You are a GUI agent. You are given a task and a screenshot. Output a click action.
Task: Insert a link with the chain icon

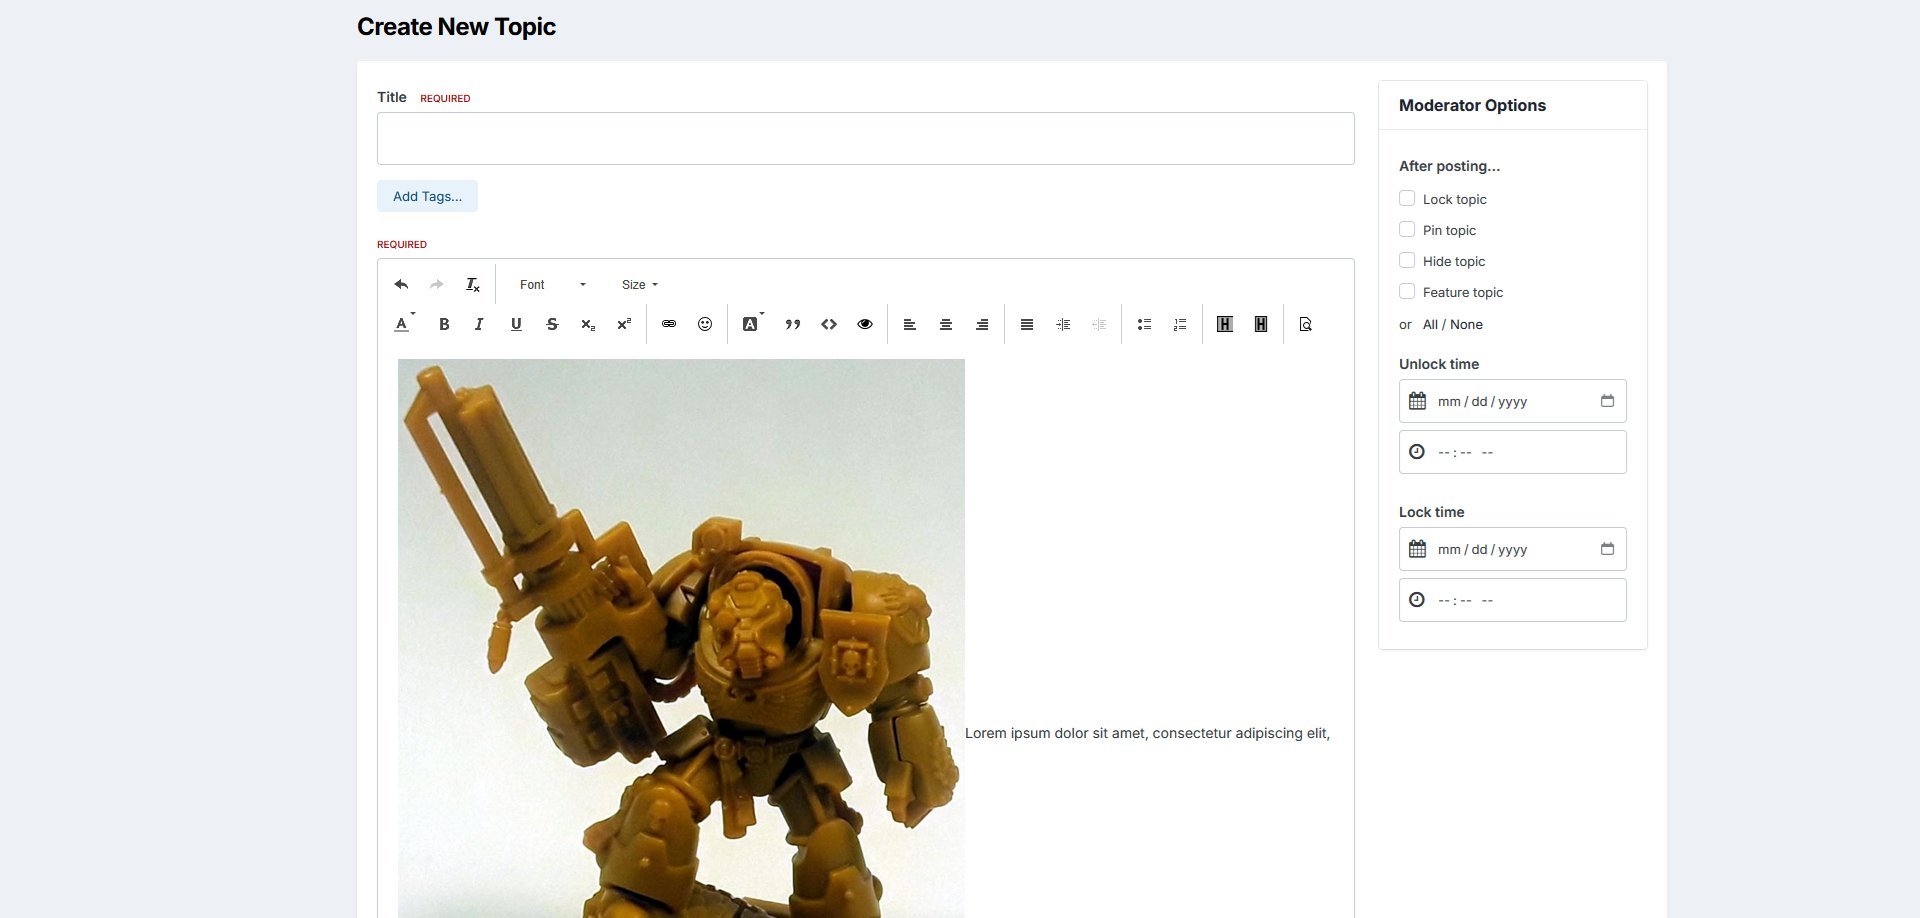pyautogui.click(x=669, y=324)
